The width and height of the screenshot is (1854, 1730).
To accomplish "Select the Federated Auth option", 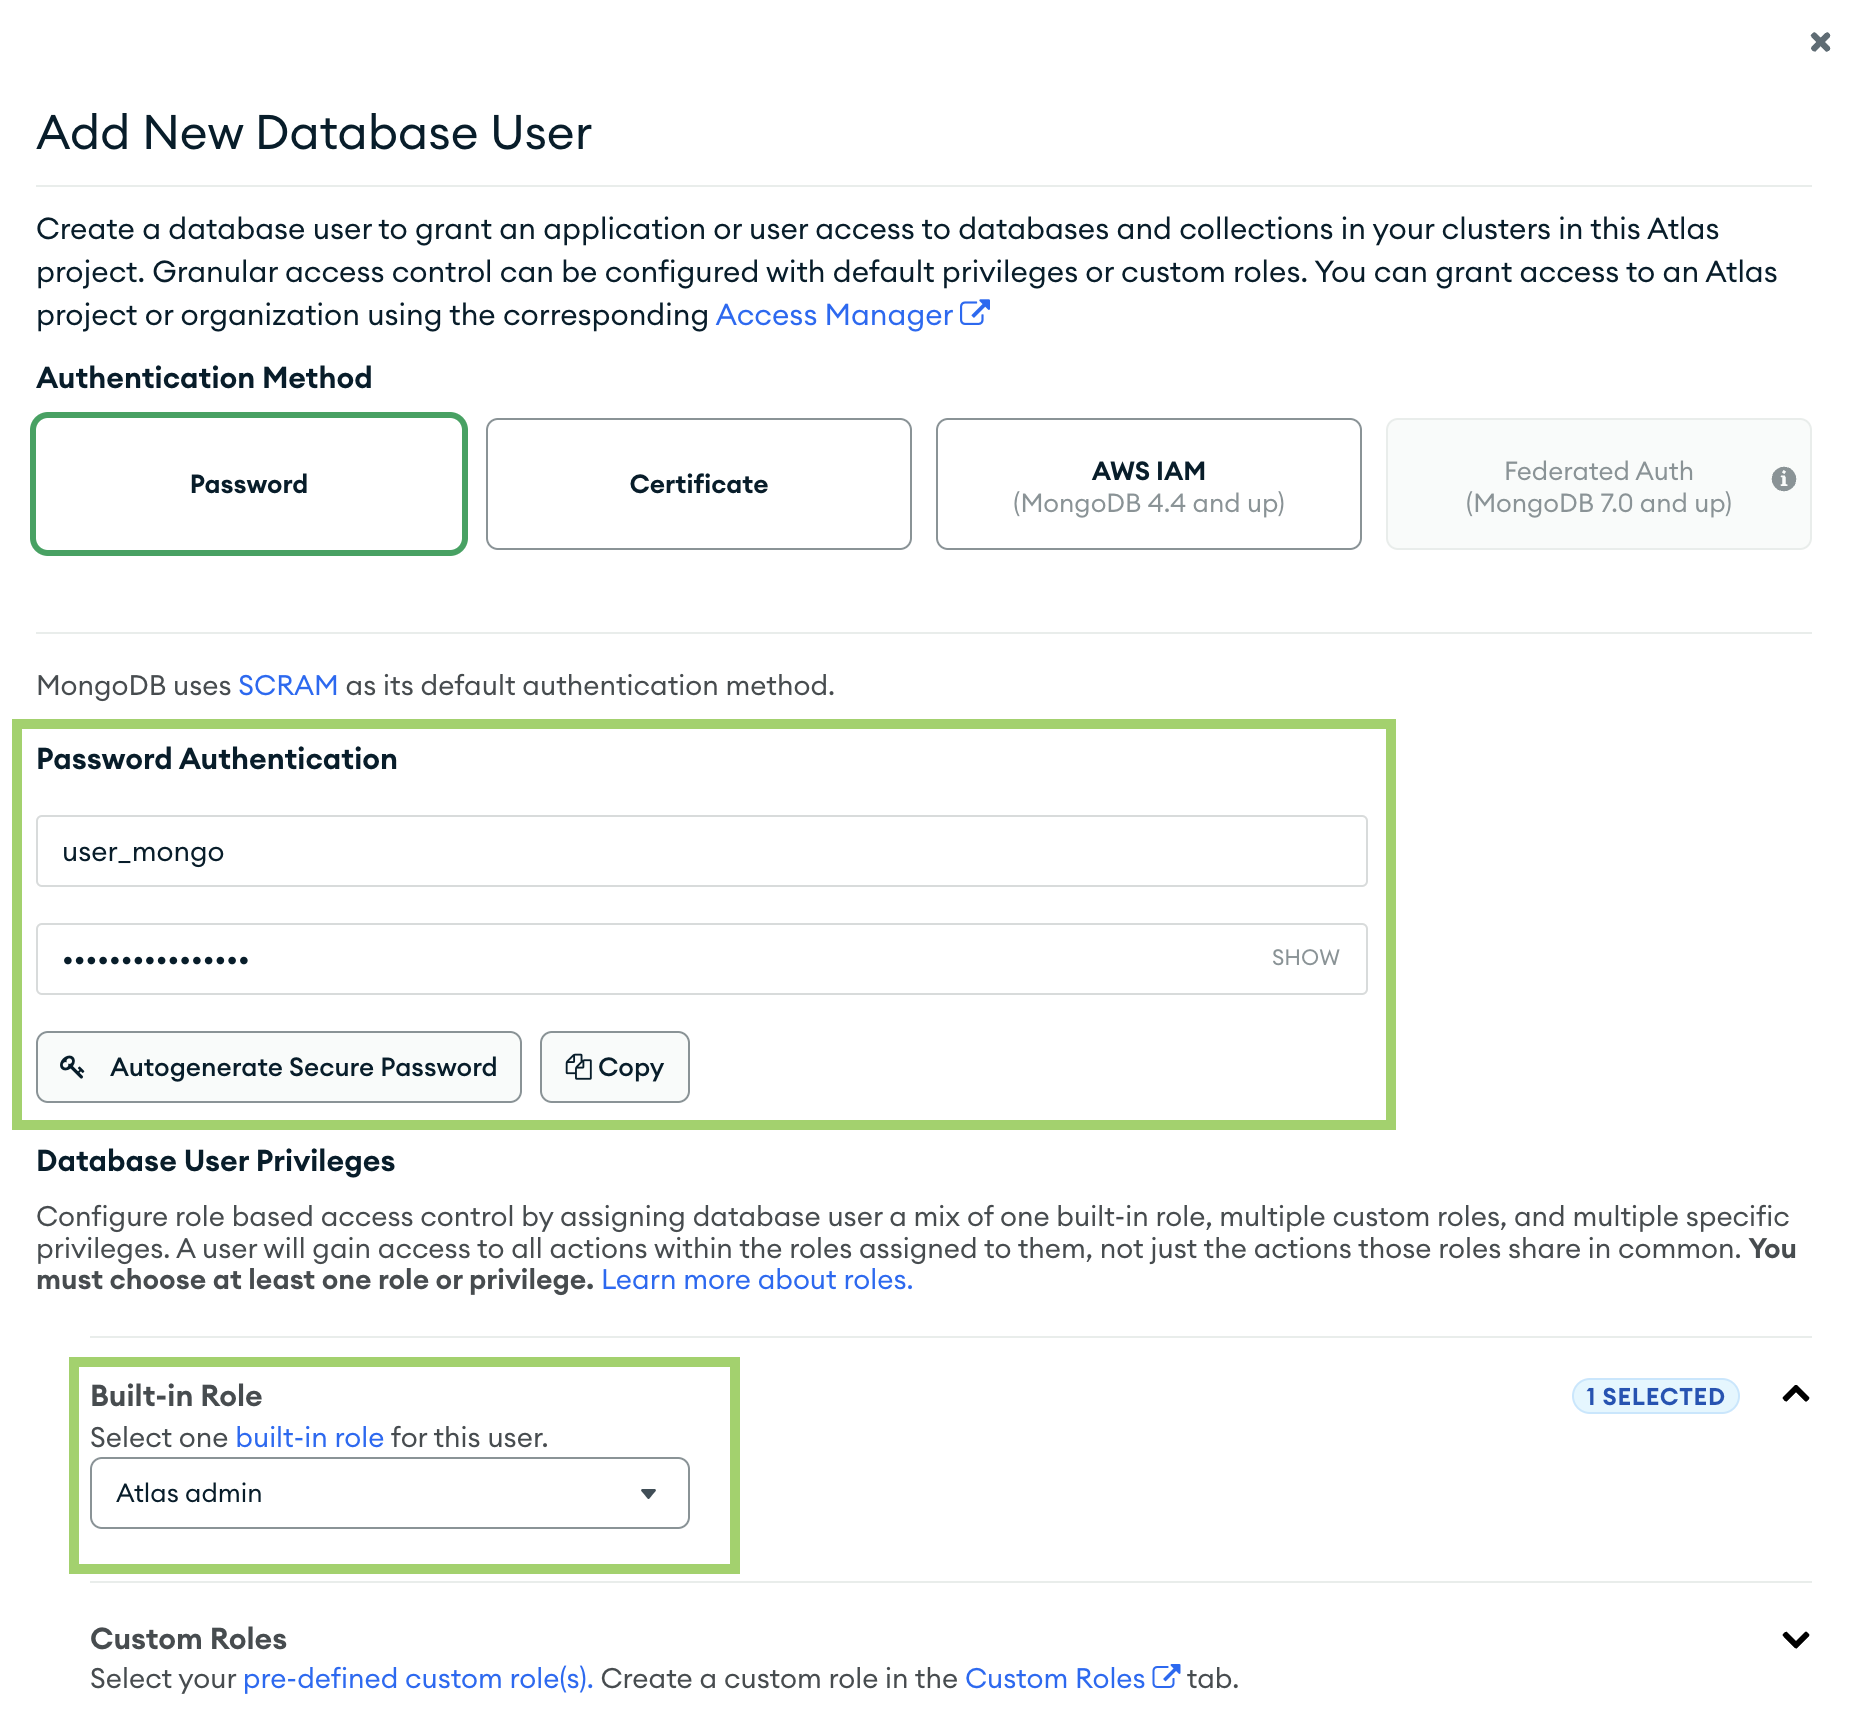I will 1597,486.
